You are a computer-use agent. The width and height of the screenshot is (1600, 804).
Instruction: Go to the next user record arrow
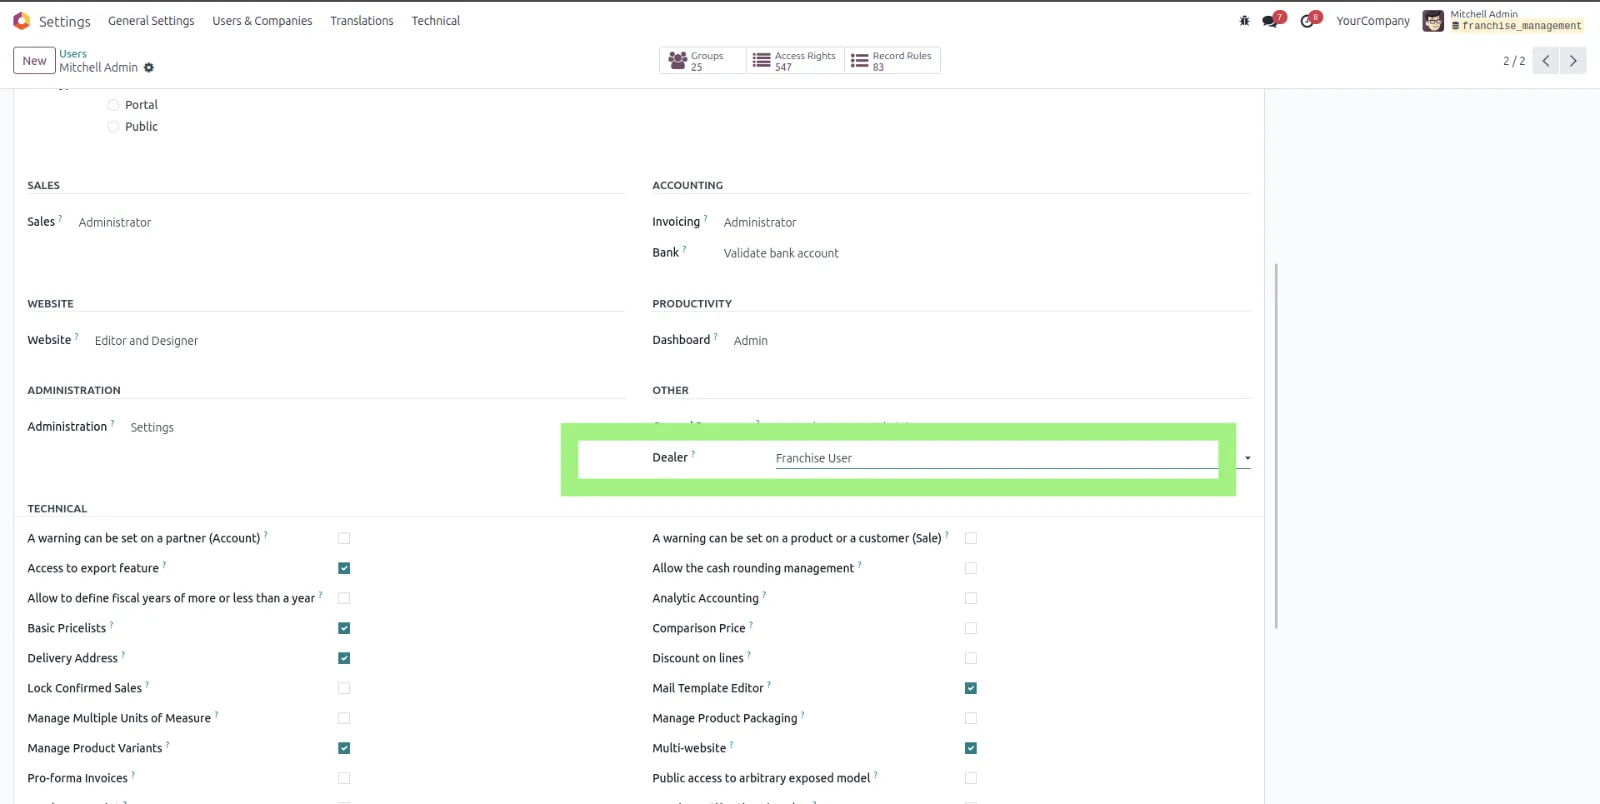coord(1573,61)
